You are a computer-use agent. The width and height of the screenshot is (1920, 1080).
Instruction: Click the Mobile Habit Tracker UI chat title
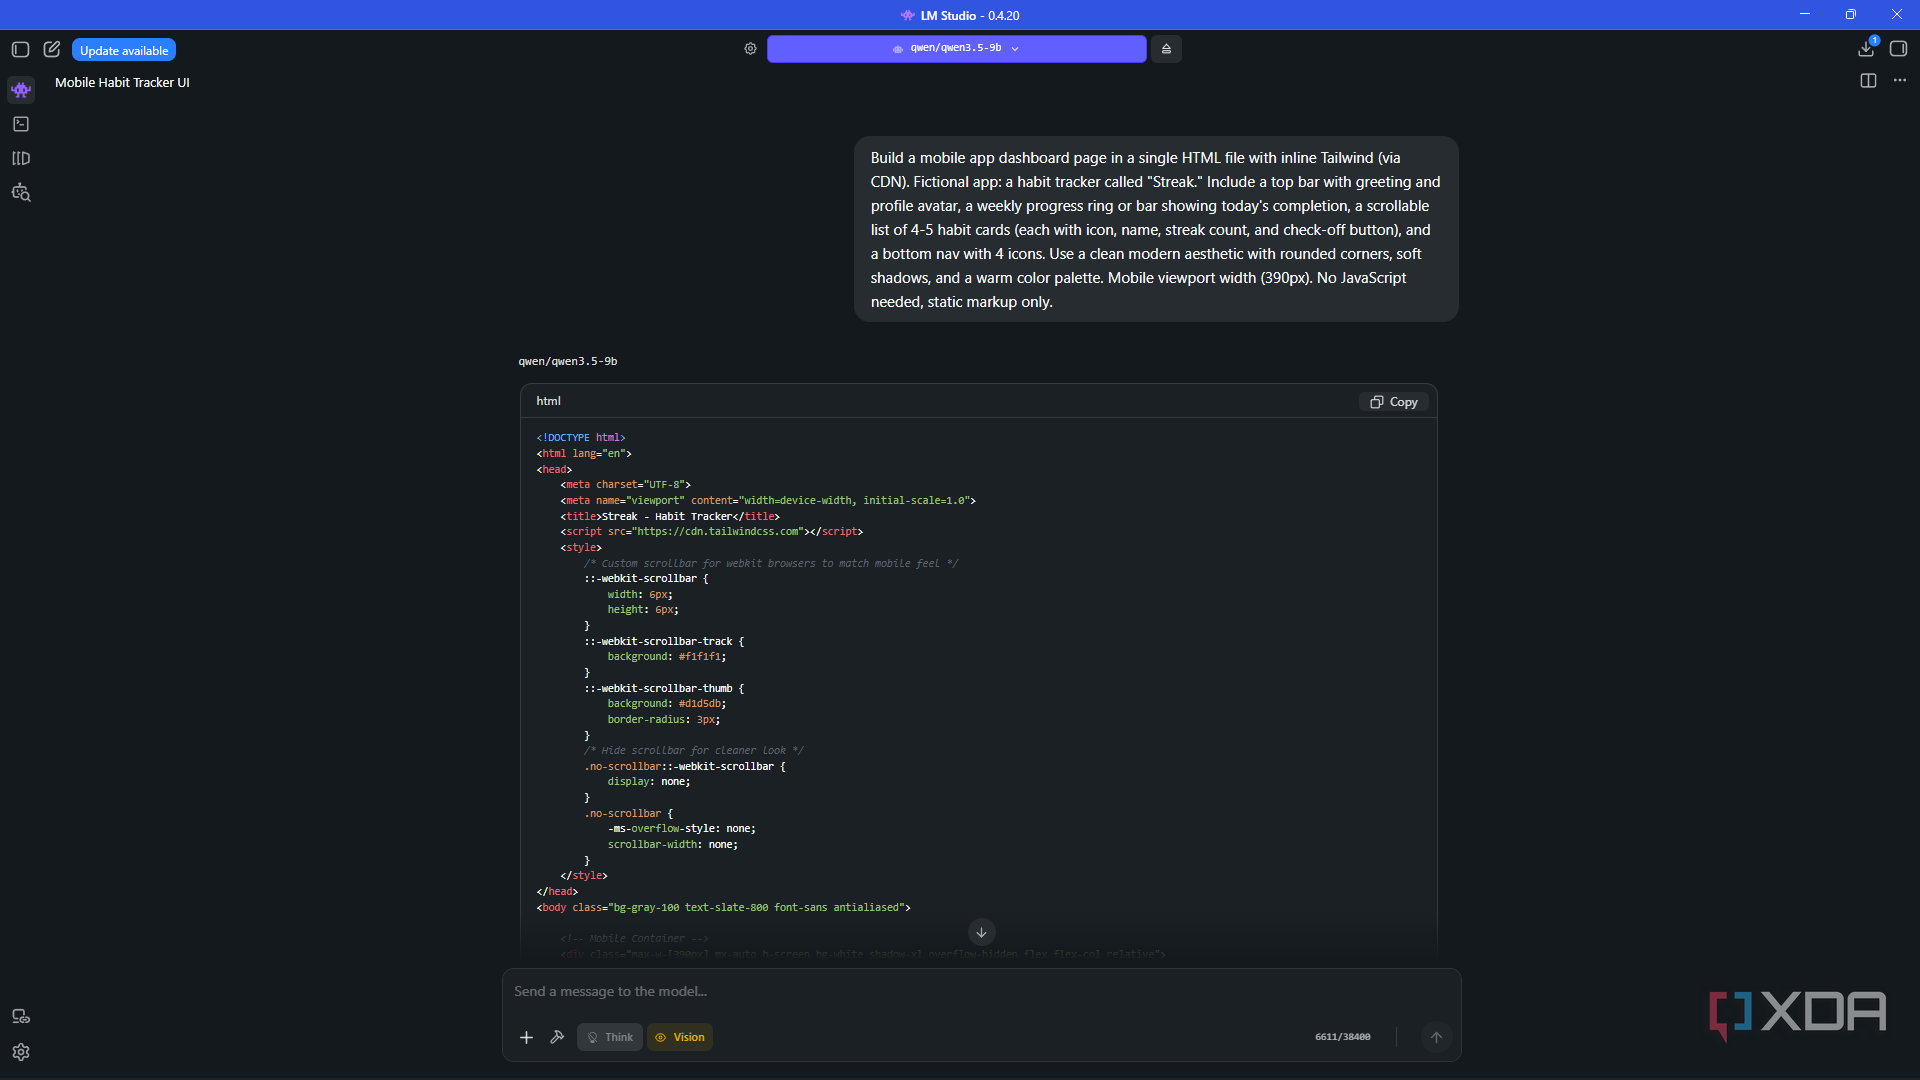tap(122, 83)
